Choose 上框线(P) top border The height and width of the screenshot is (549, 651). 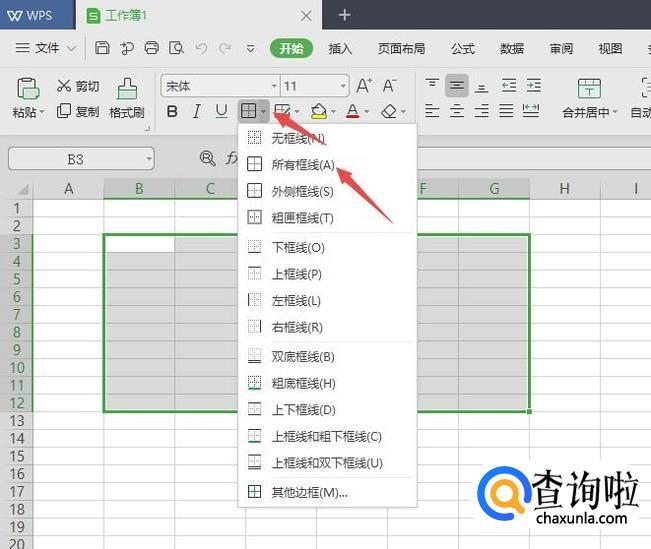pyautogui.click(x=328, y=274)
